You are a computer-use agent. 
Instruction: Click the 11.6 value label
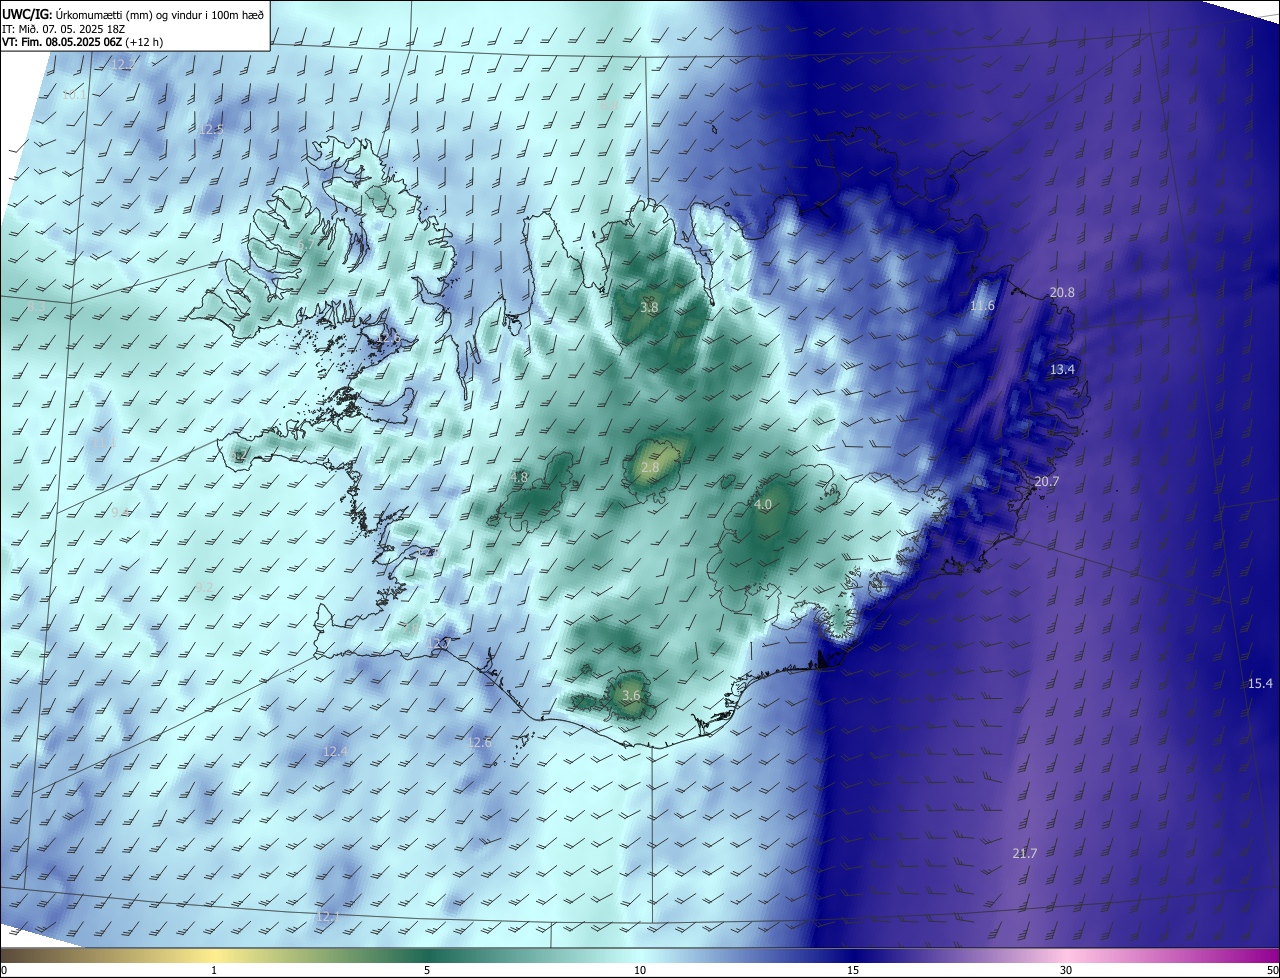point(983,306)
